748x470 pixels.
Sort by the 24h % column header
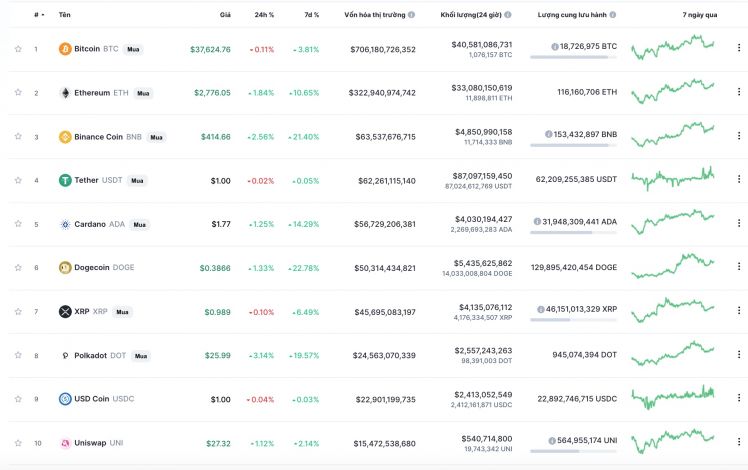264,15
